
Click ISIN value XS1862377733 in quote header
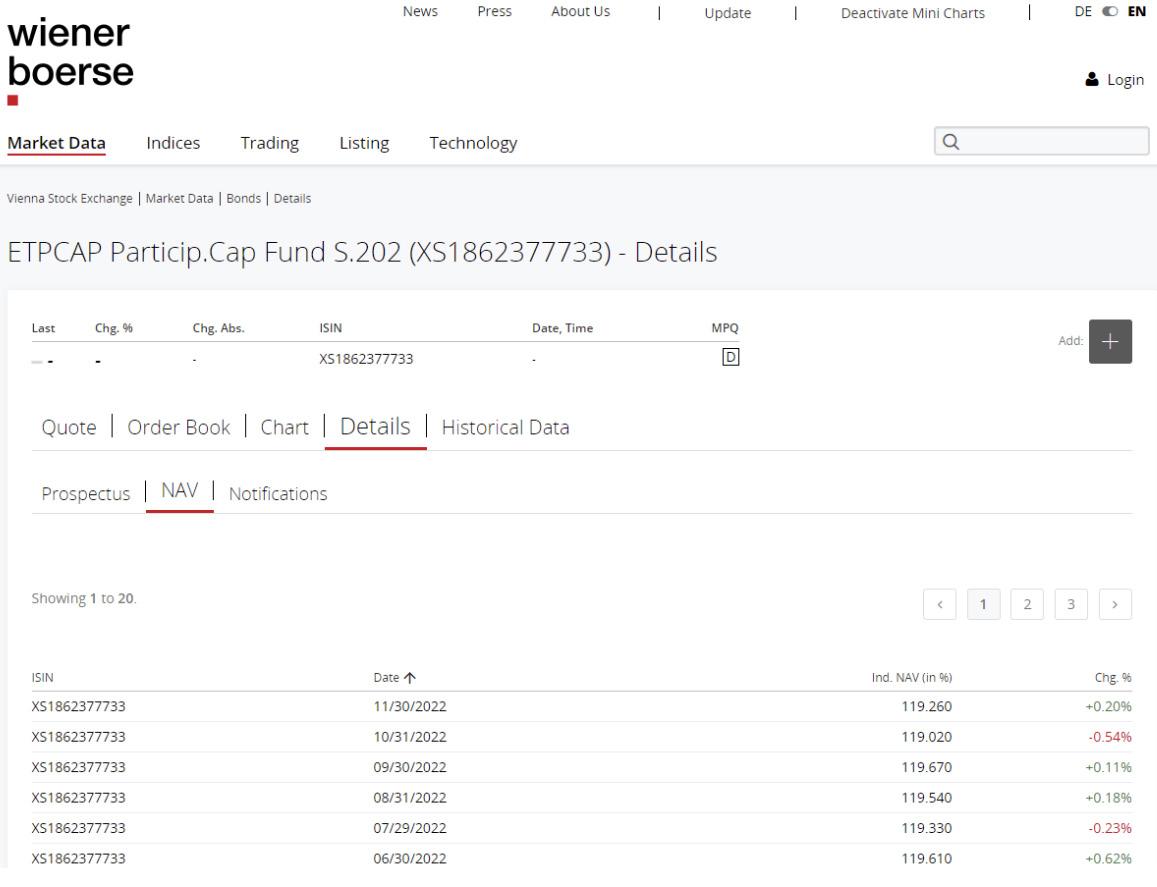[367, 359]
